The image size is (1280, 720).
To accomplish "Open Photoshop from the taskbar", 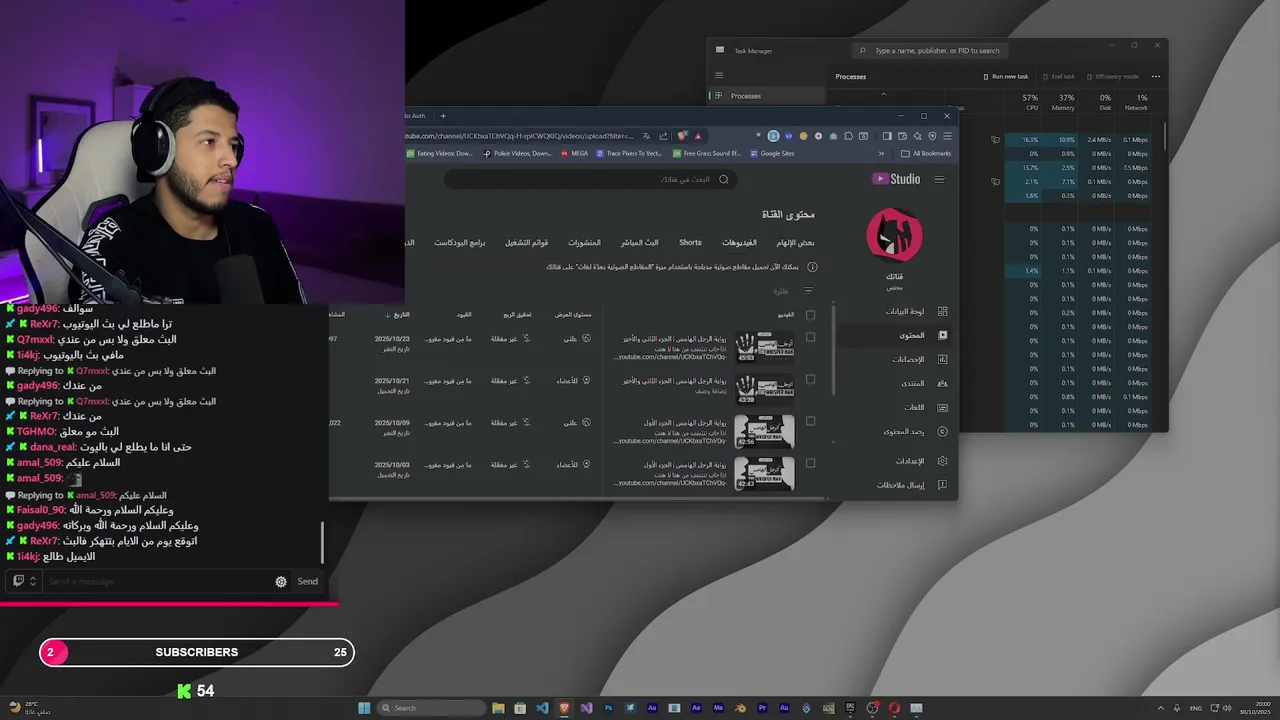I will pos(607,708).
